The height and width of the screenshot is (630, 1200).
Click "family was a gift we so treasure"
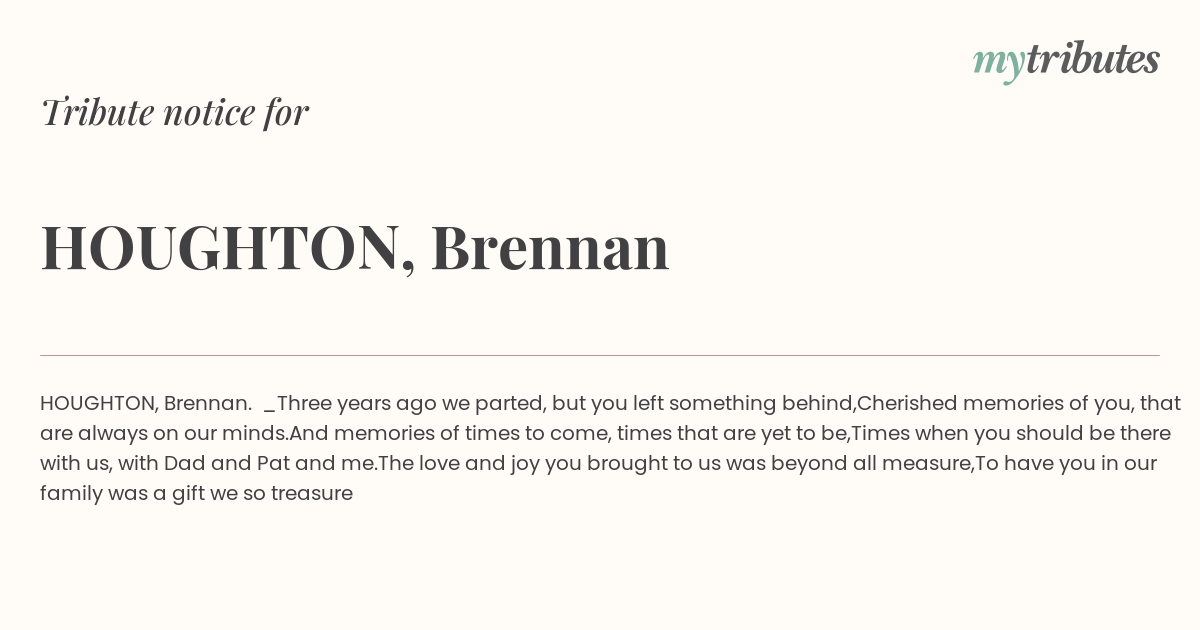click(x=196, y=493)
